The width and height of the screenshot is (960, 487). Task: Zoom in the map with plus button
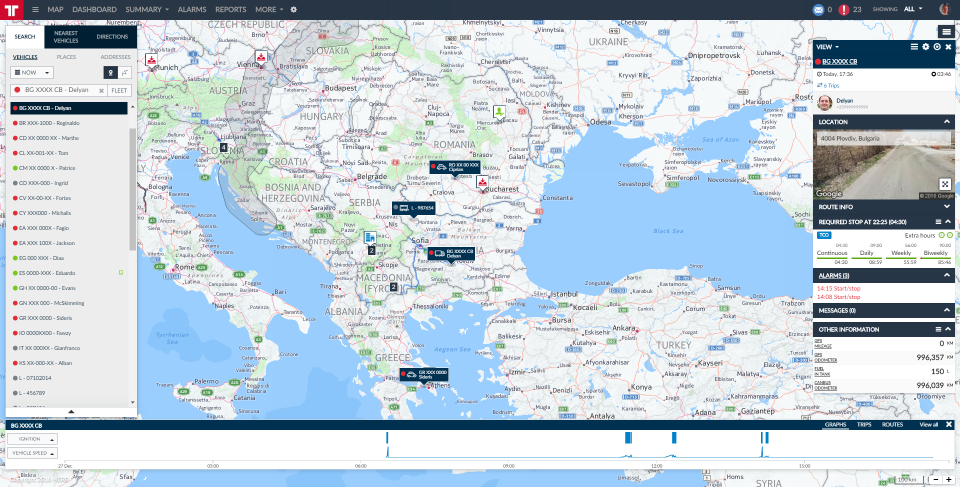tap(948, 479)
